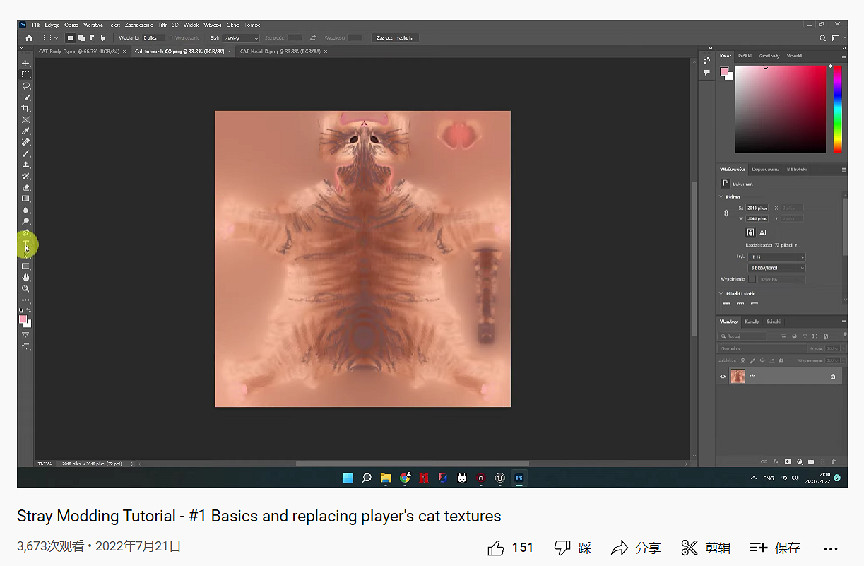The width and height of the screenshot is (864, 566).
Task: Click the Photoshop Home icon
Action: pyautogui.click(x=28, y=38)
